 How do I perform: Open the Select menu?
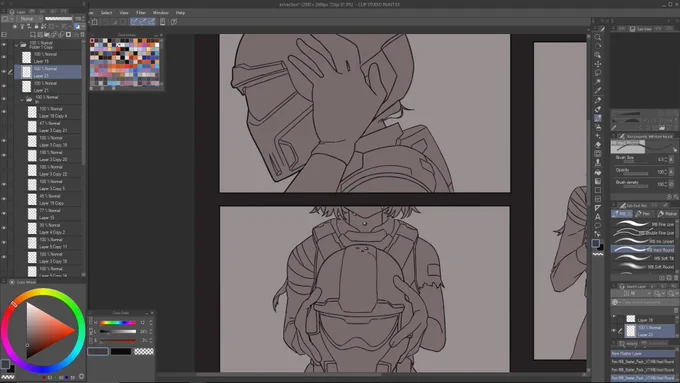pyautogui.click(x=106, y=13)
